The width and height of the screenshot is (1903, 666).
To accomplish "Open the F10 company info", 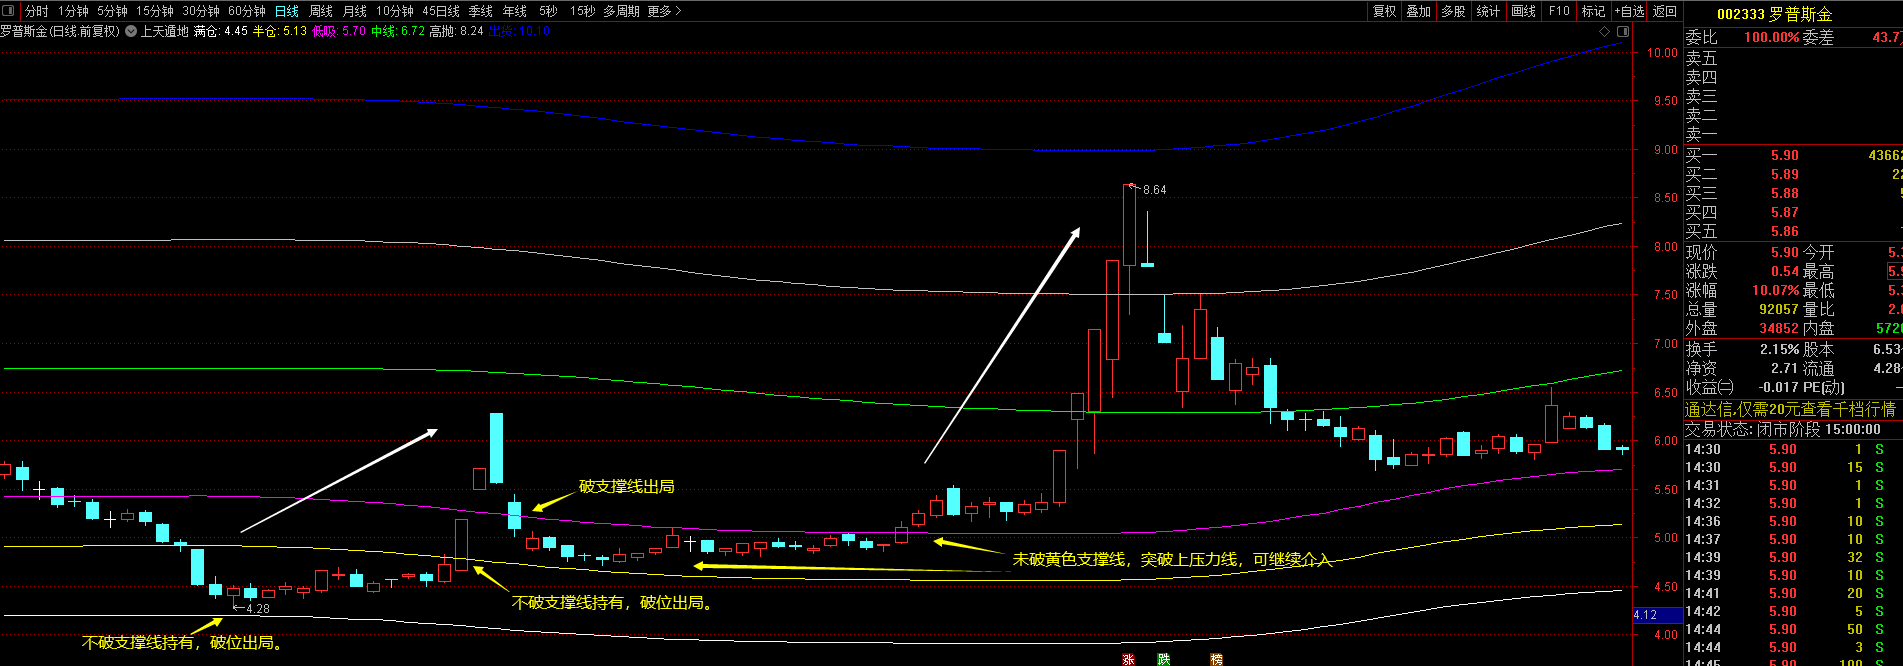I will click(x=1559, y=11).
